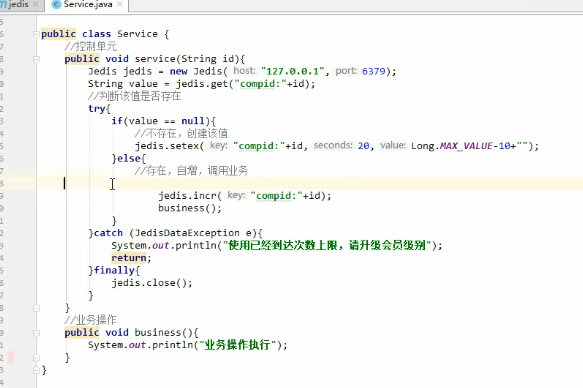
Task: Switch to the jedis editor tab
Action: click(x=18, y=4)
